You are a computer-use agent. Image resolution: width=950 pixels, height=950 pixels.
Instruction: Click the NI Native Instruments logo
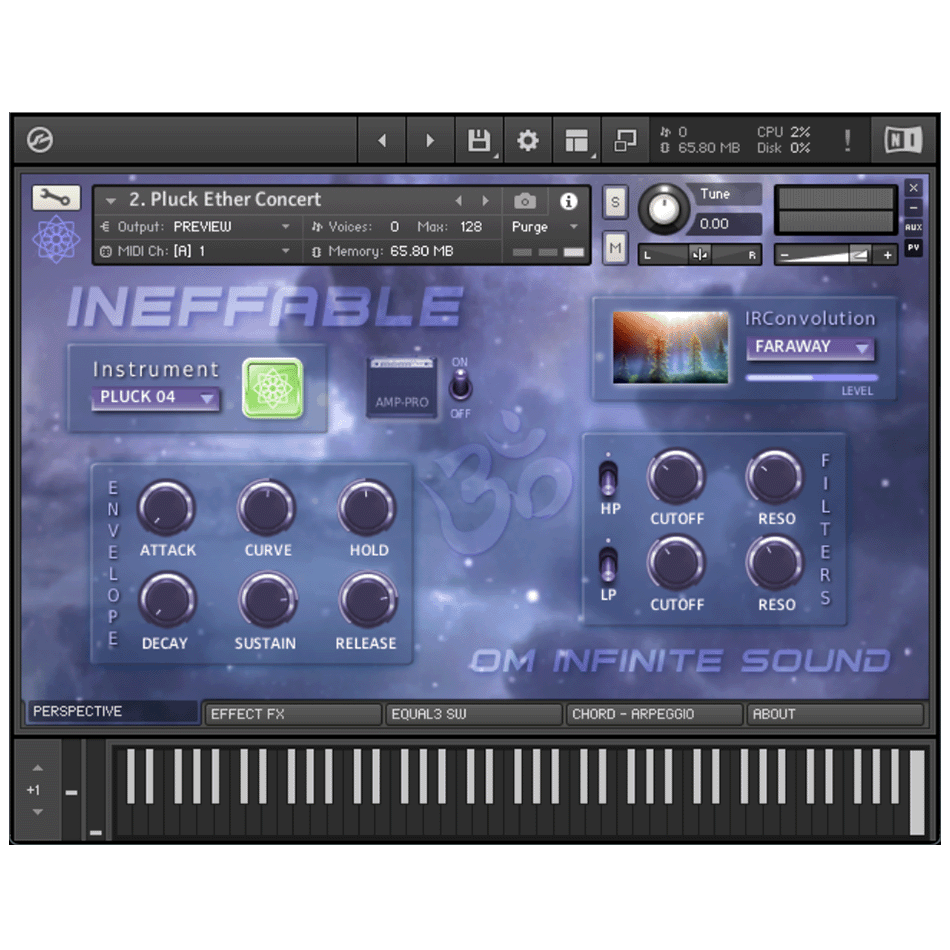point(903,141)
